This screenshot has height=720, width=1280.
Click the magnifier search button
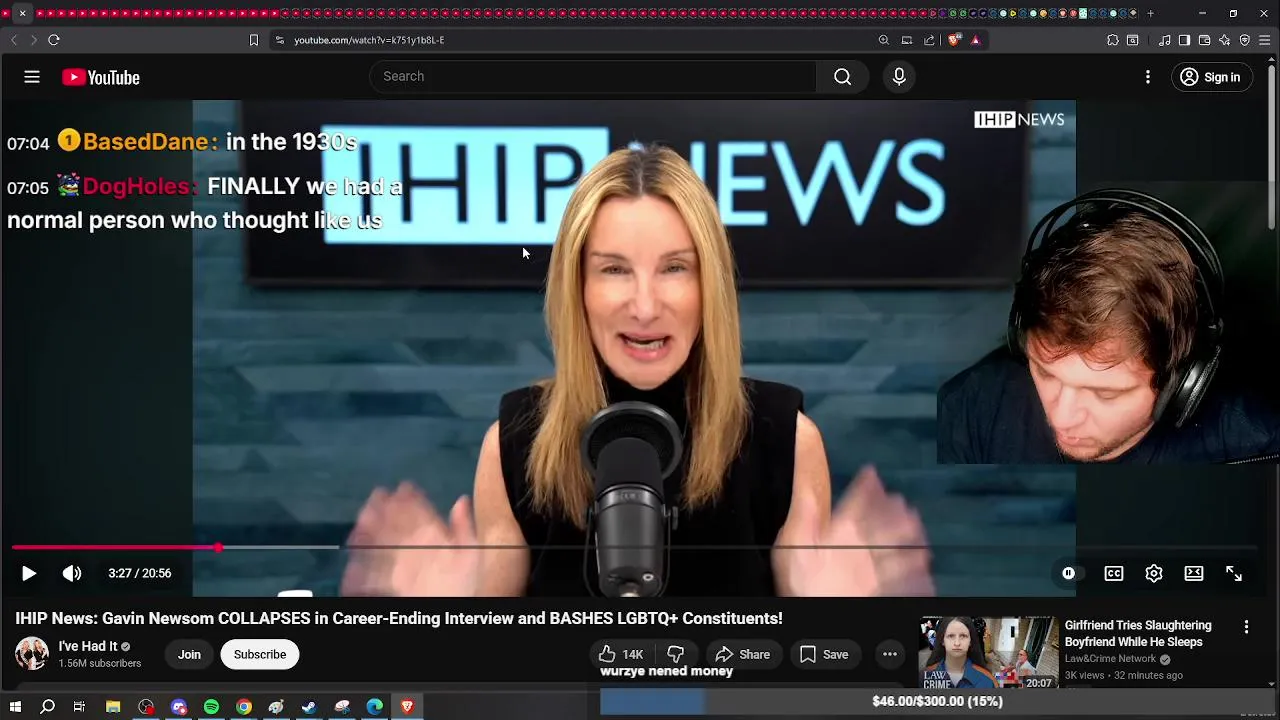842,77
